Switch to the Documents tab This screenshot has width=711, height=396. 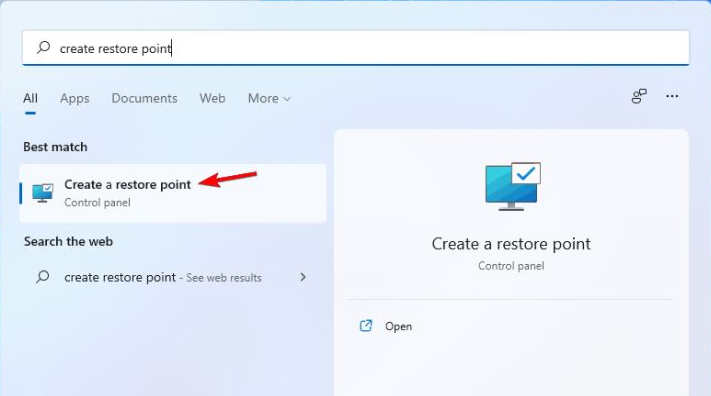(x=144, y=98)
